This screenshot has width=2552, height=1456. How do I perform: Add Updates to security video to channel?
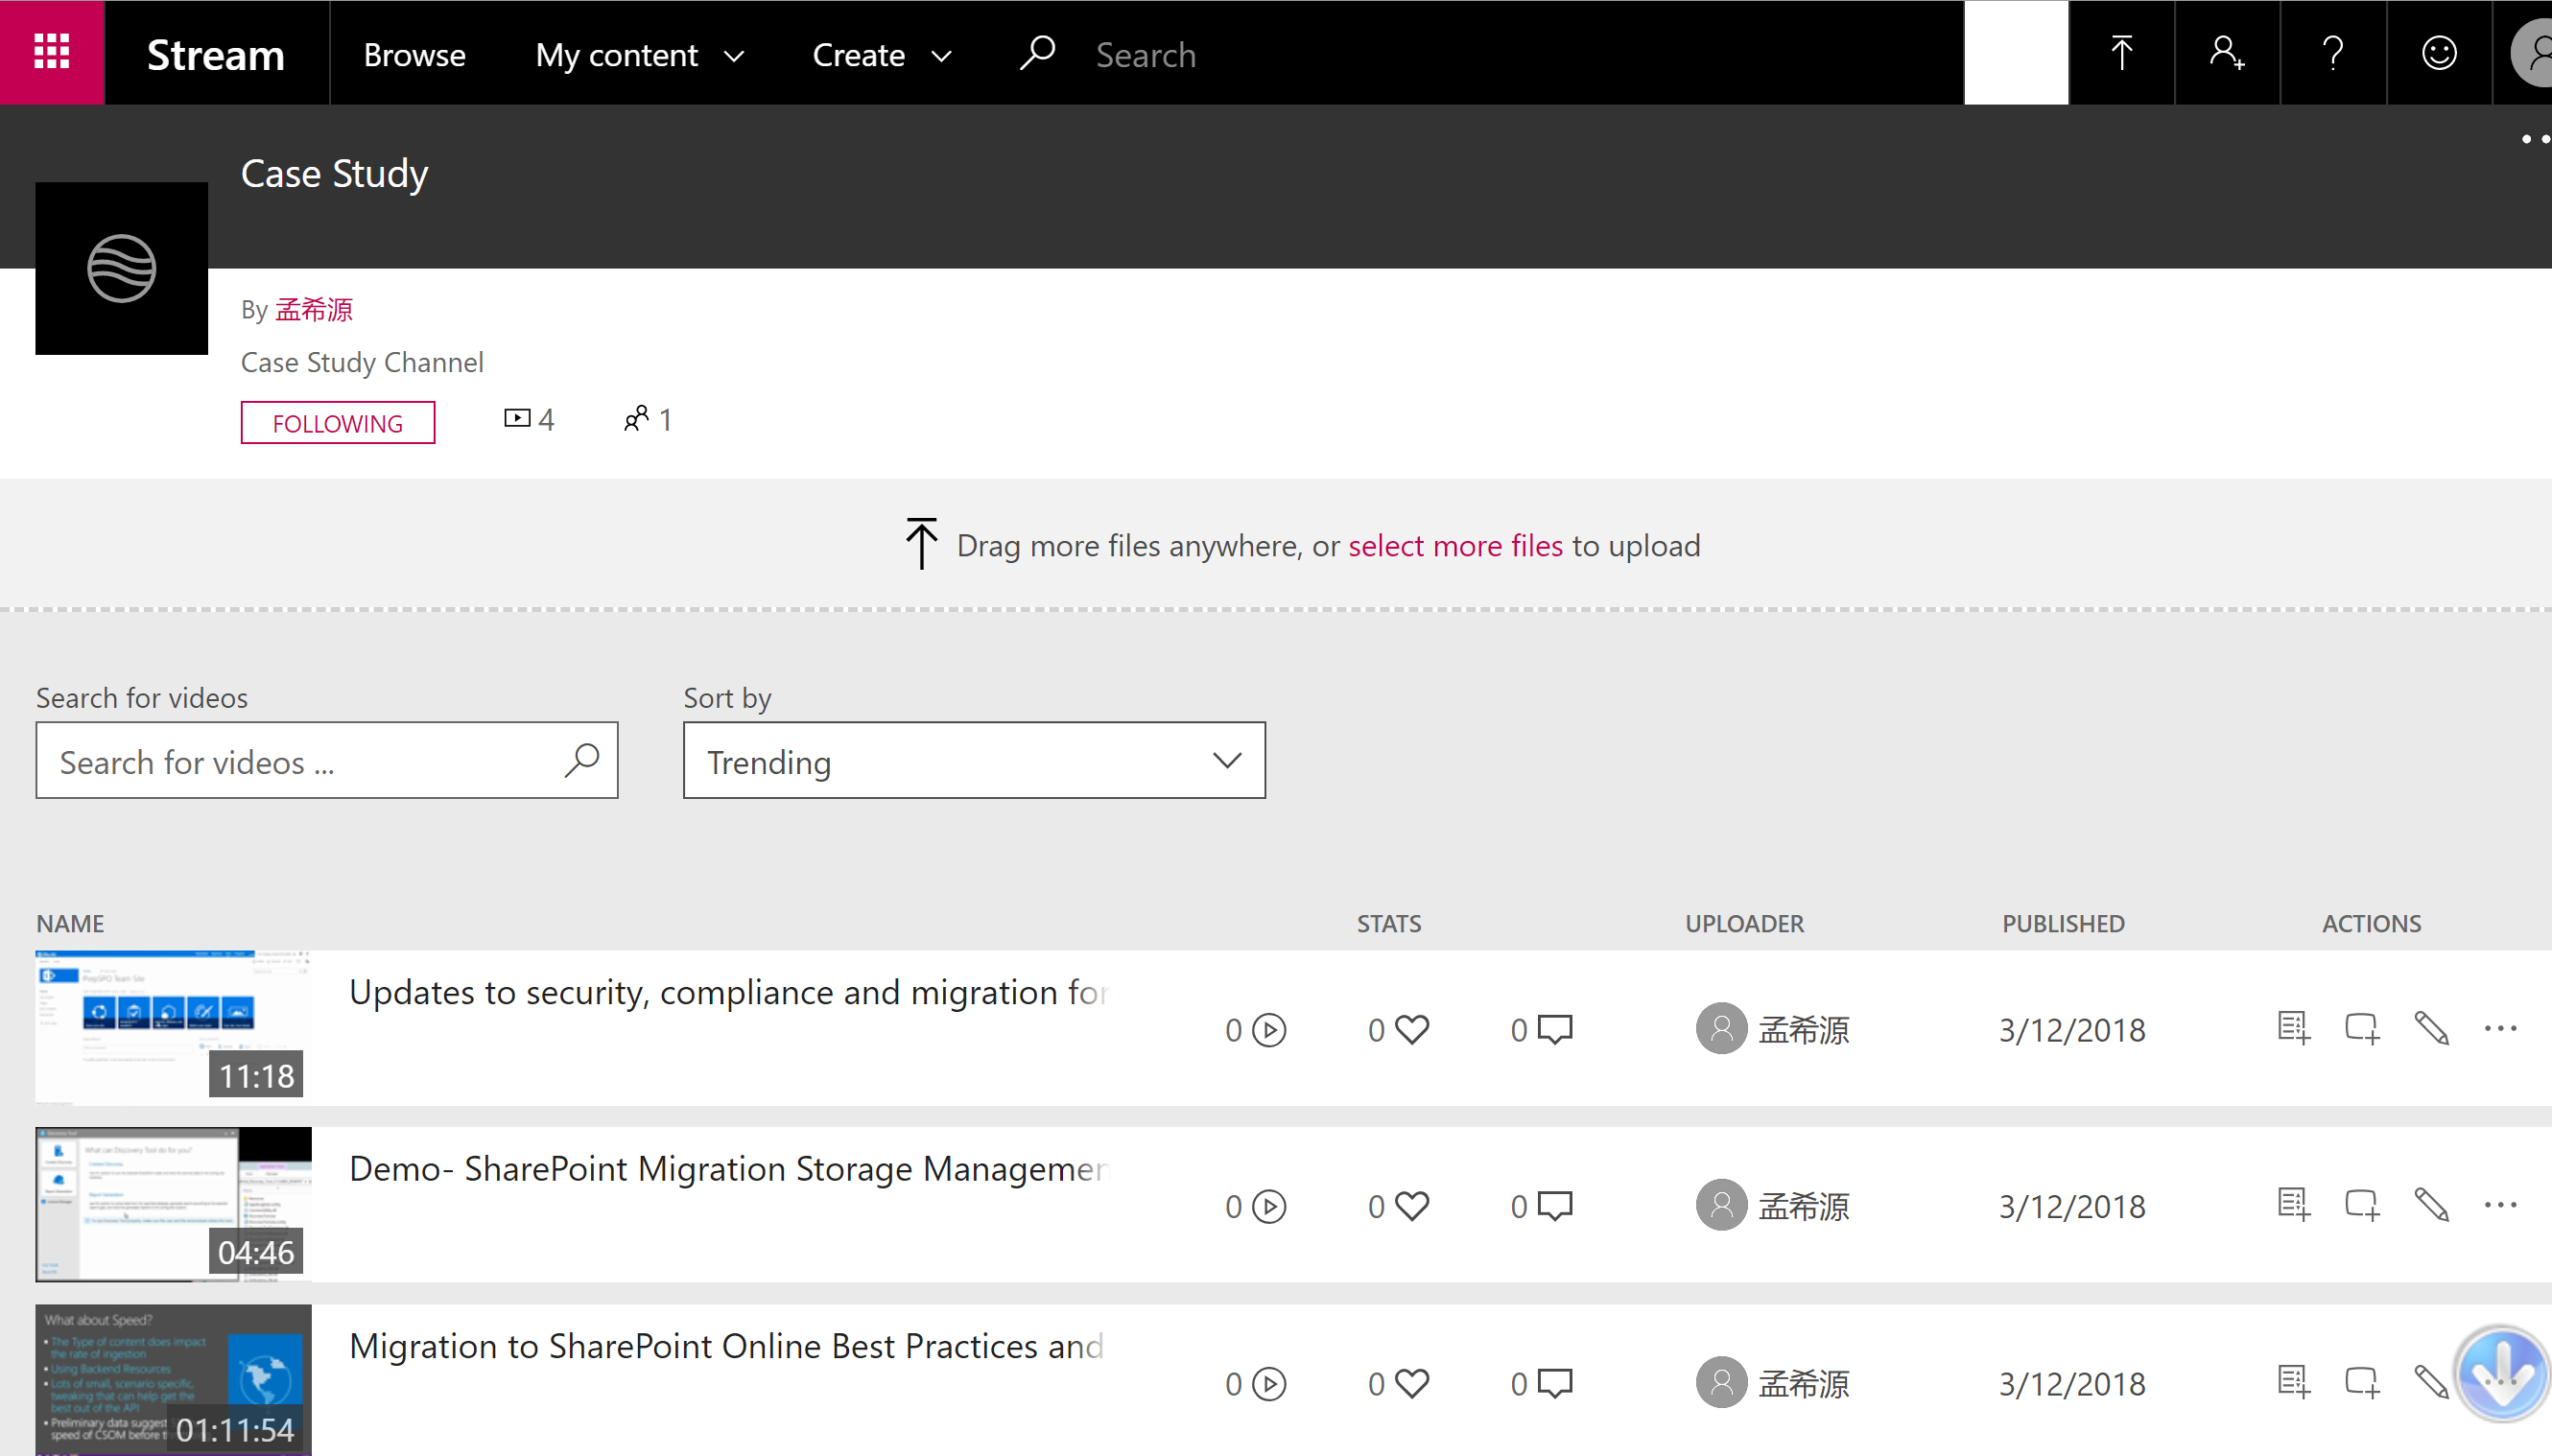click(x=2363, y=1028)
